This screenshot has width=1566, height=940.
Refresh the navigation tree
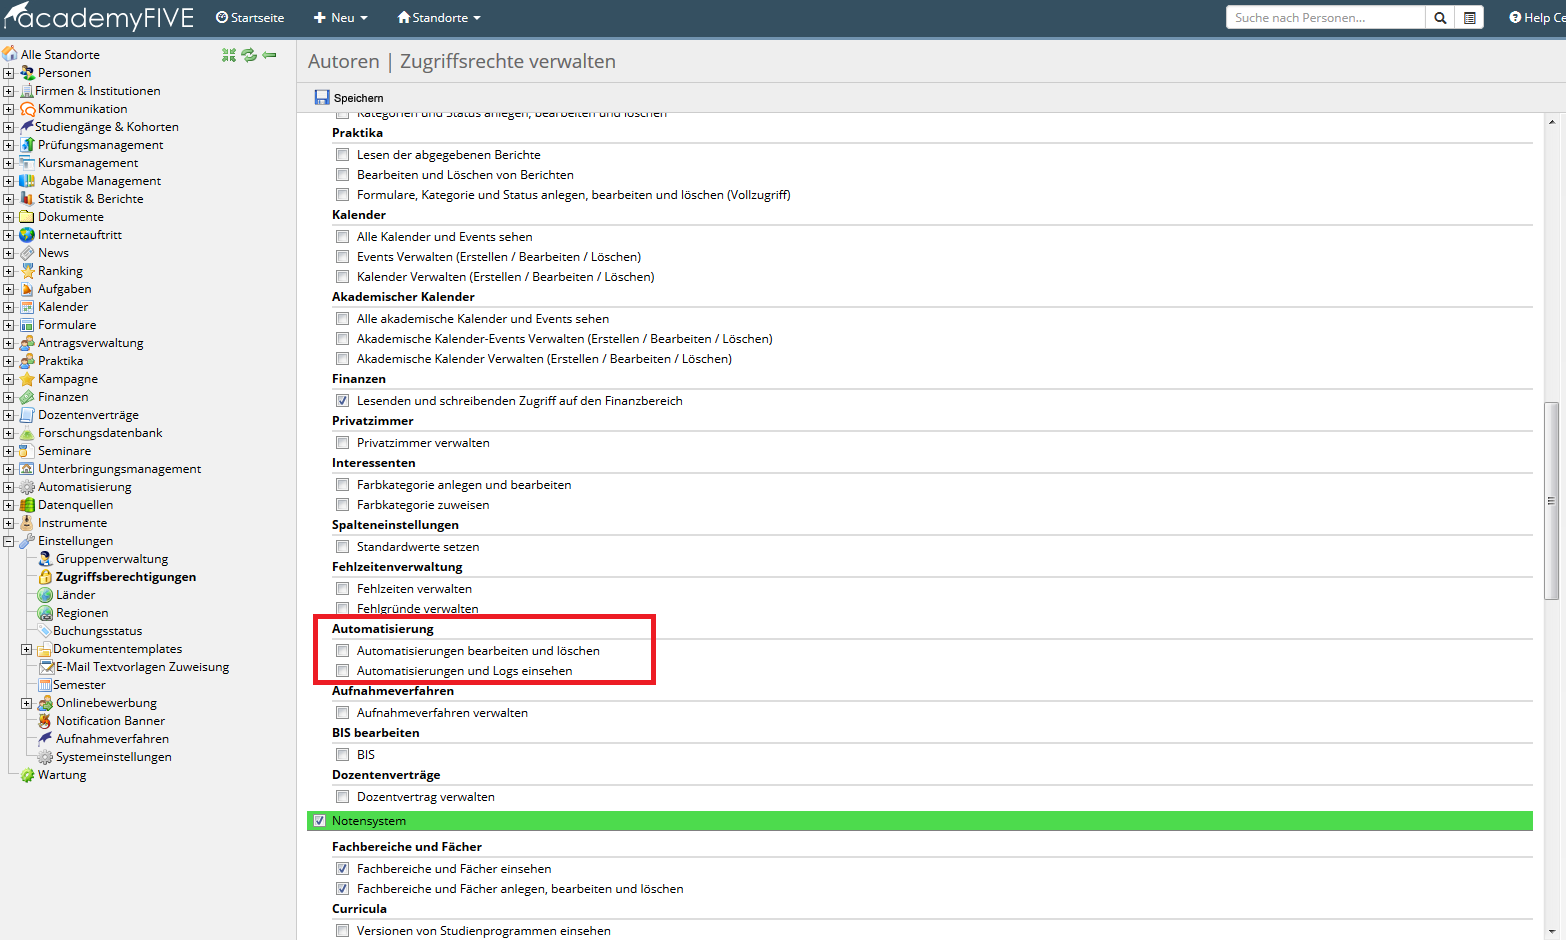(x=249, y=55)
